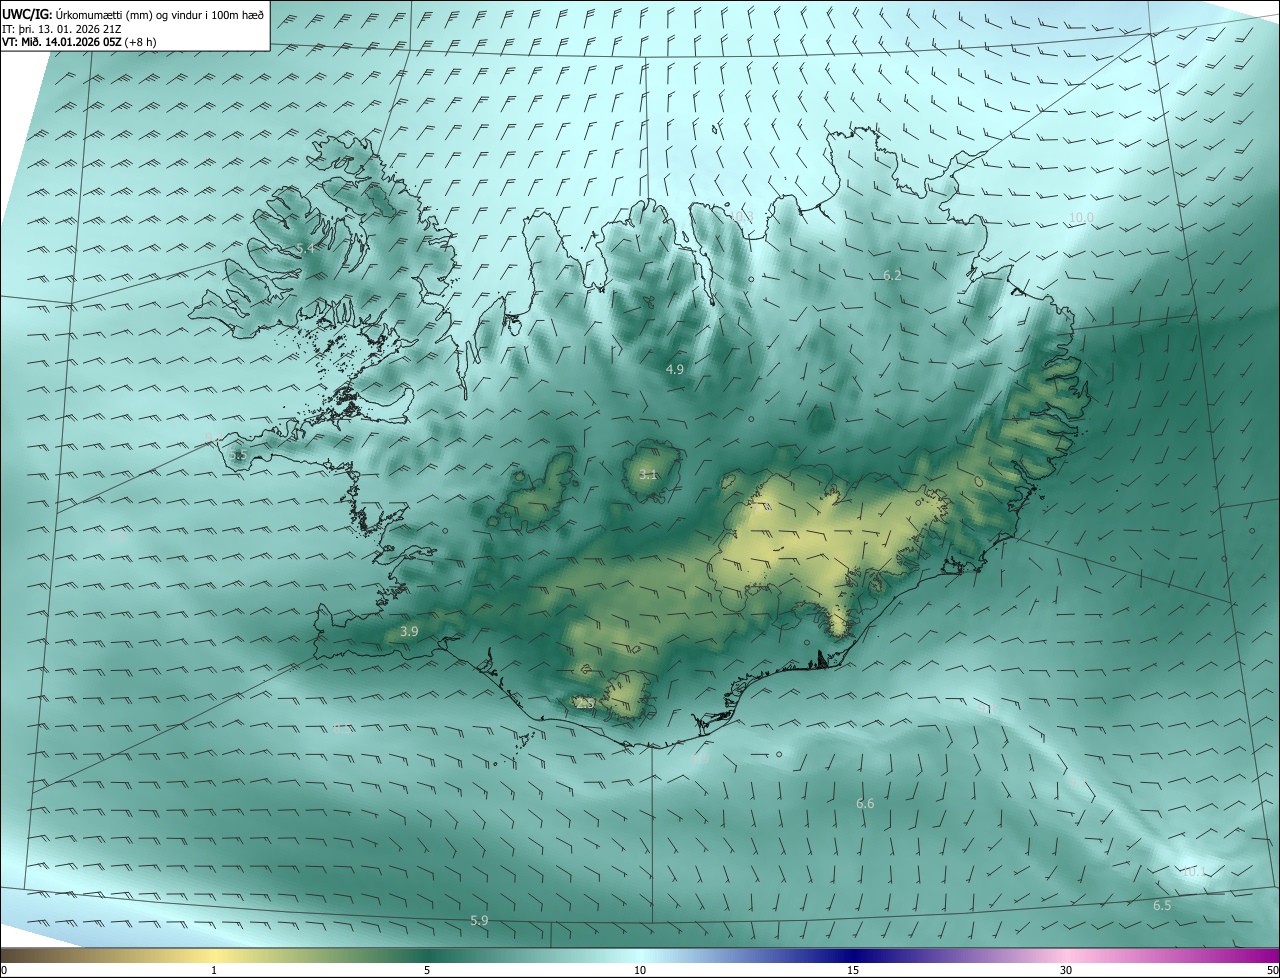1280x978 pixels.
Task: Click the 10.3 value label on the map
Action: tap(741, 215)
